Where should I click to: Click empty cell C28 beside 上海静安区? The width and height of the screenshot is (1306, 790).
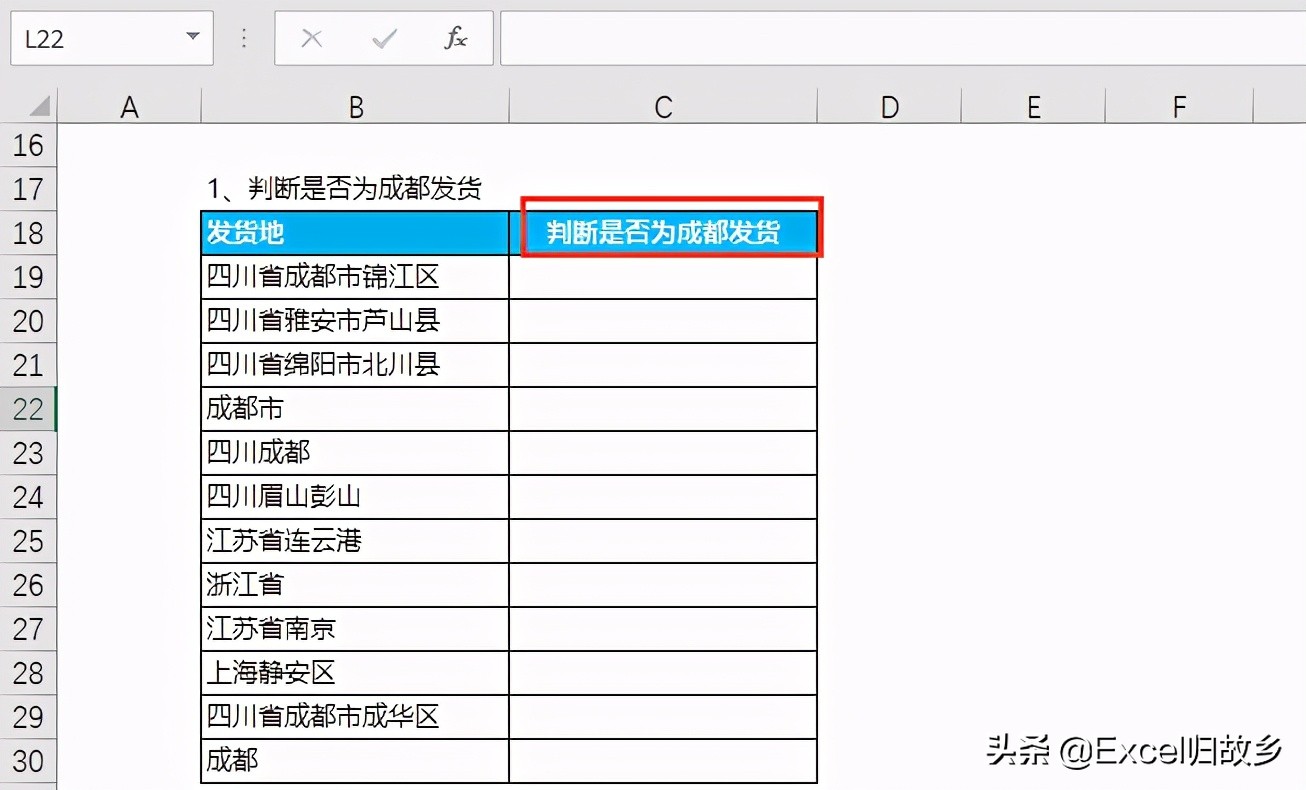[x=663, y=673]
